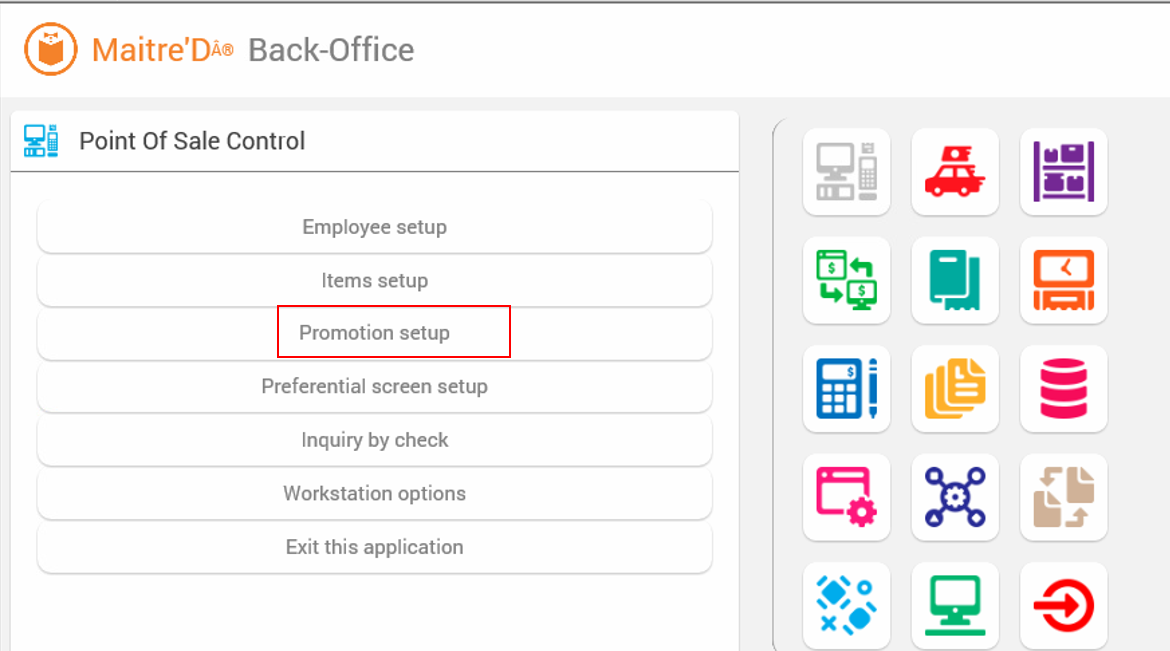Click the tan file exchange icon
Viewport: 1170px width, 651px height.
(1063, 497)
